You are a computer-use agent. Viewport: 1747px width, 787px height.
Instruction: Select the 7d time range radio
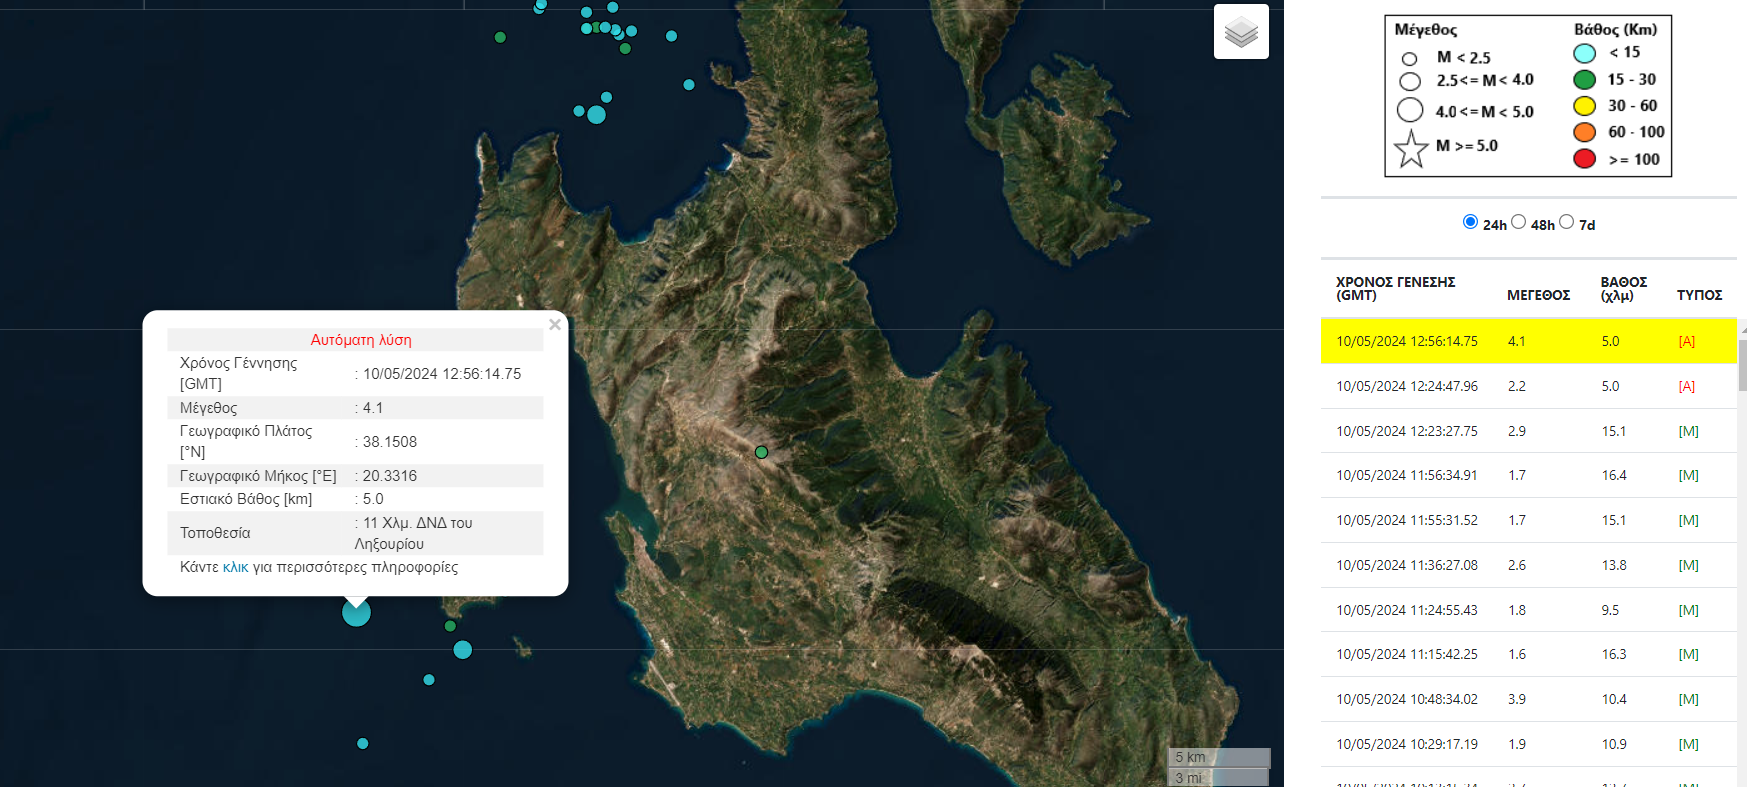point(1566,222)
